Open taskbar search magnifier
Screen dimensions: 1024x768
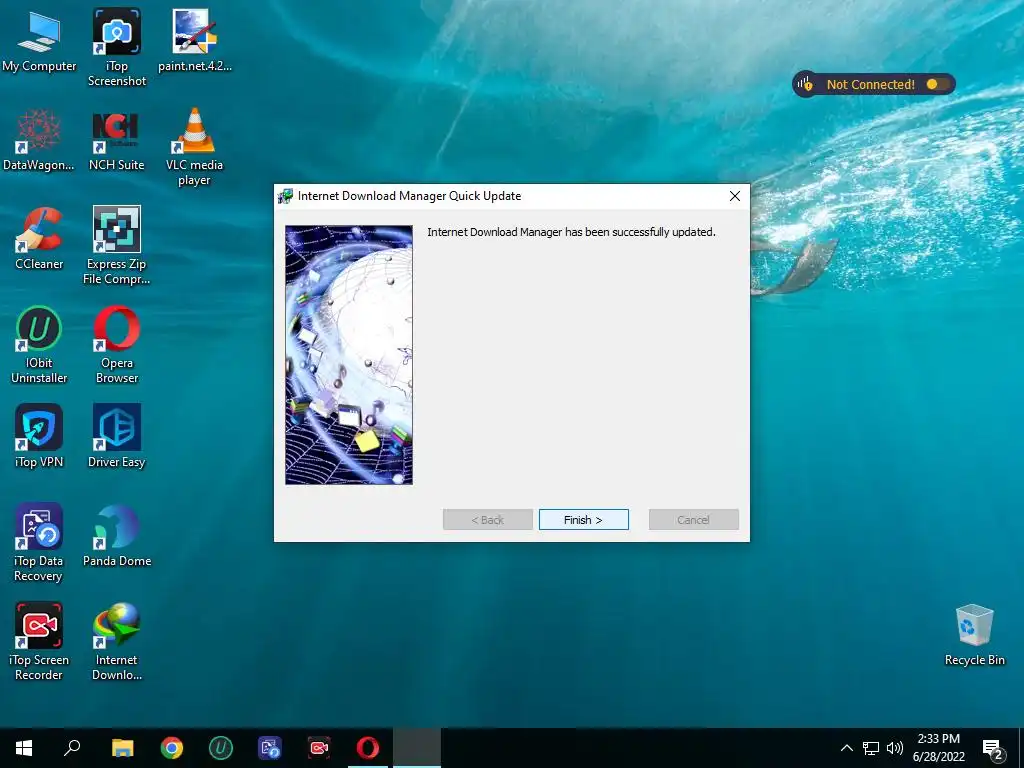(x=72, y=748)
